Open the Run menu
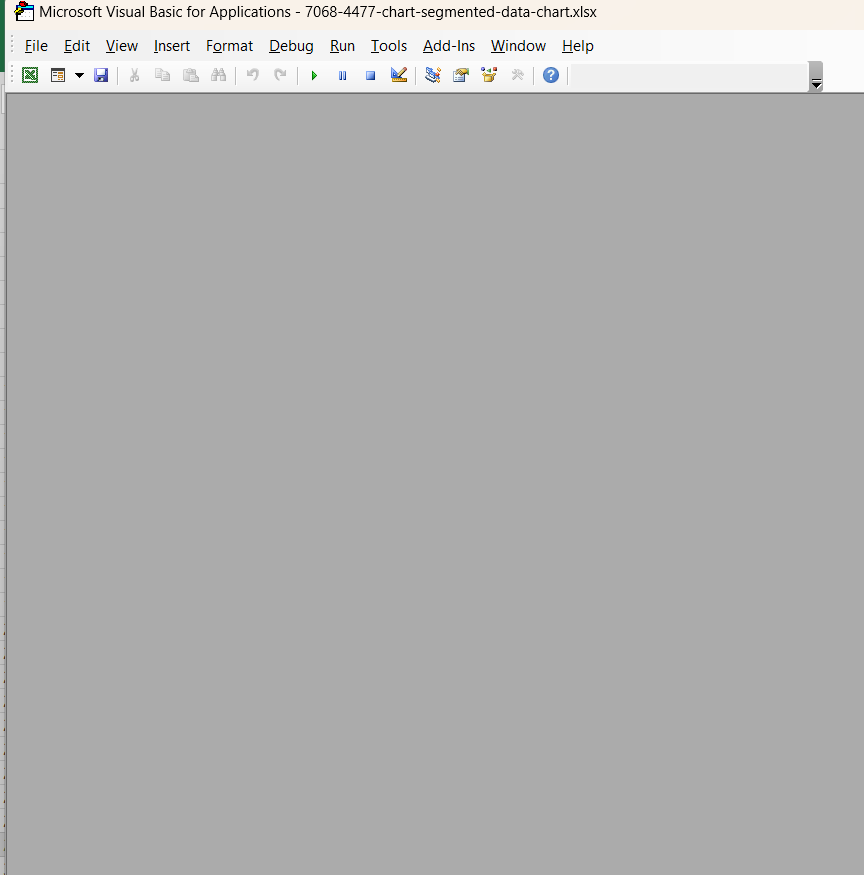The height and width of the screenshot is (875, 864). tap(342, 46)
